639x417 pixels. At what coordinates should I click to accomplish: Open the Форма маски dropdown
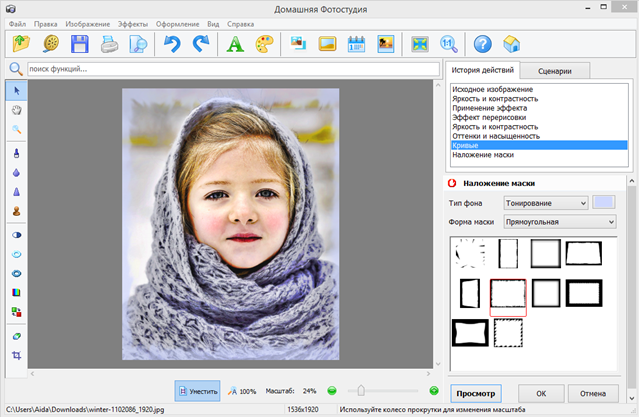(x=560, y=222)
